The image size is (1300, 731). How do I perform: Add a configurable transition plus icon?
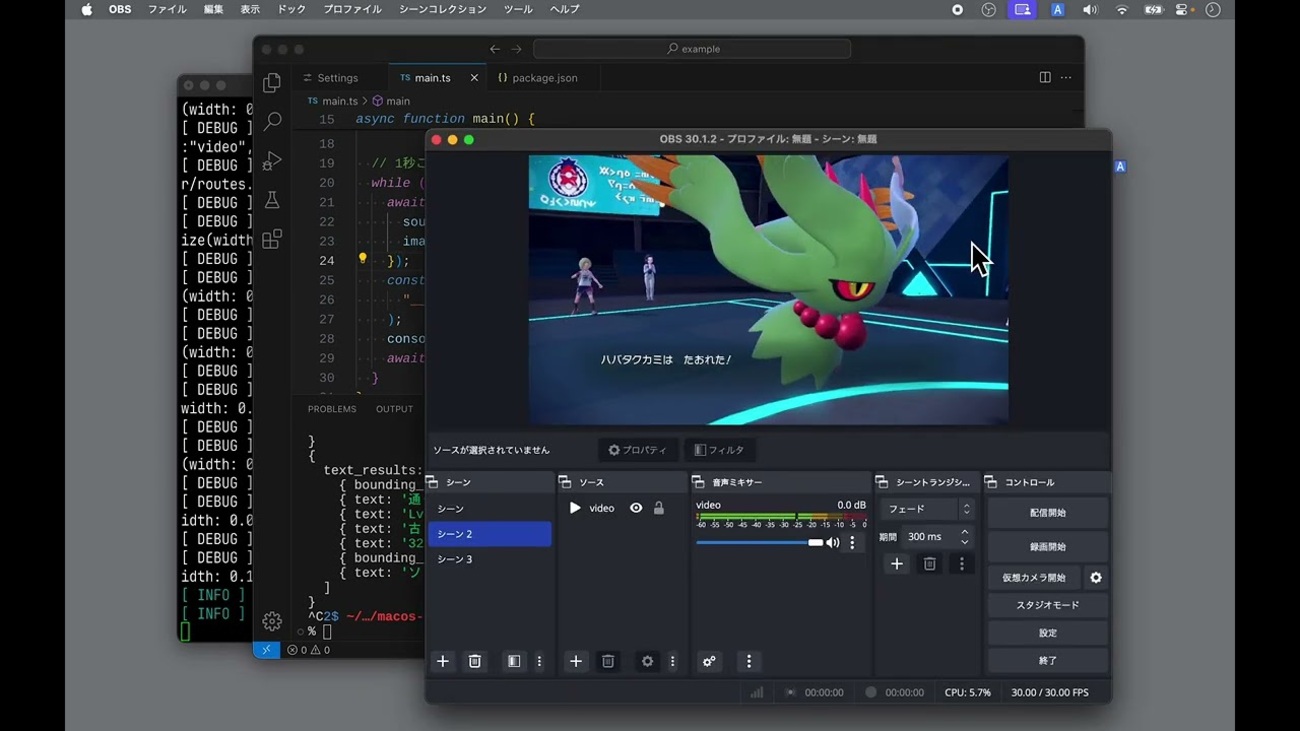pyautogui.click(x=897, y=564)
